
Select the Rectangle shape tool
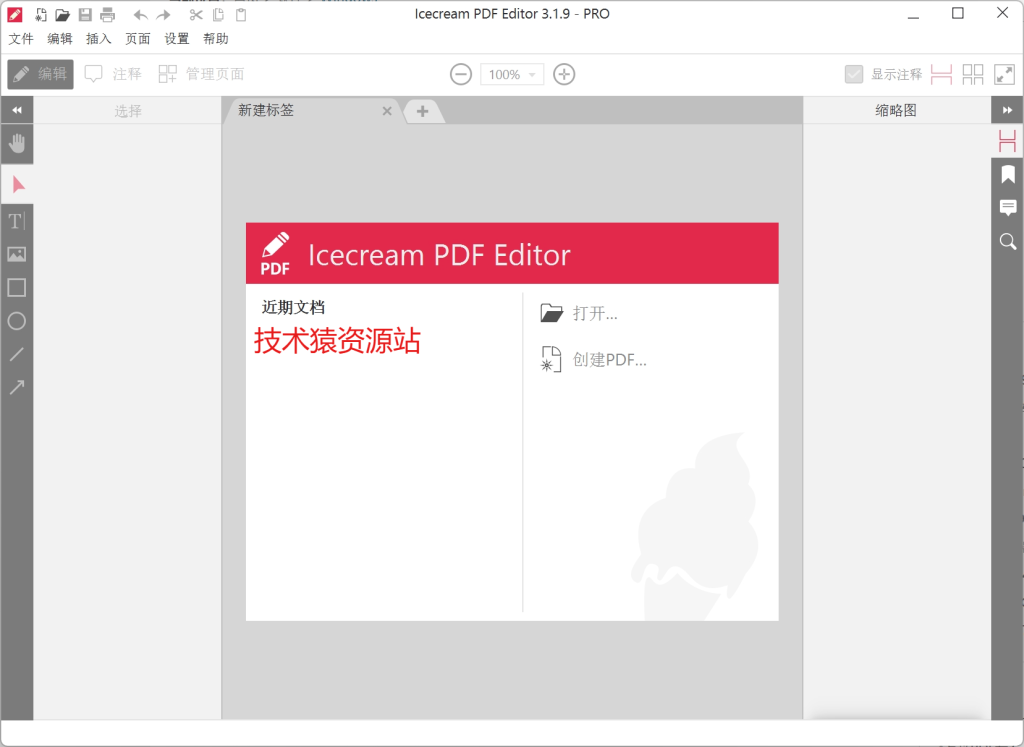pyautogui.click(x=17, y=287)
